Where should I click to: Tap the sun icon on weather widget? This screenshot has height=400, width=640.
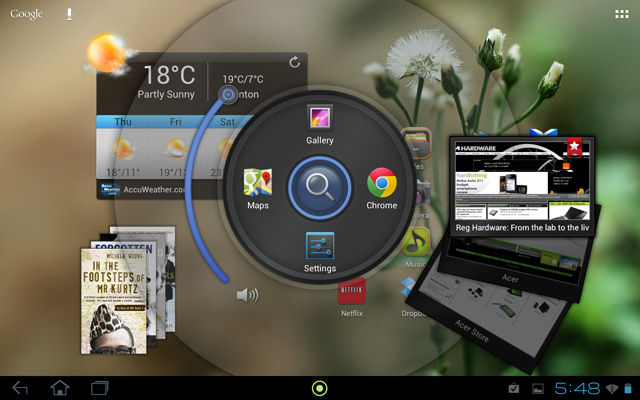point(107,54)
